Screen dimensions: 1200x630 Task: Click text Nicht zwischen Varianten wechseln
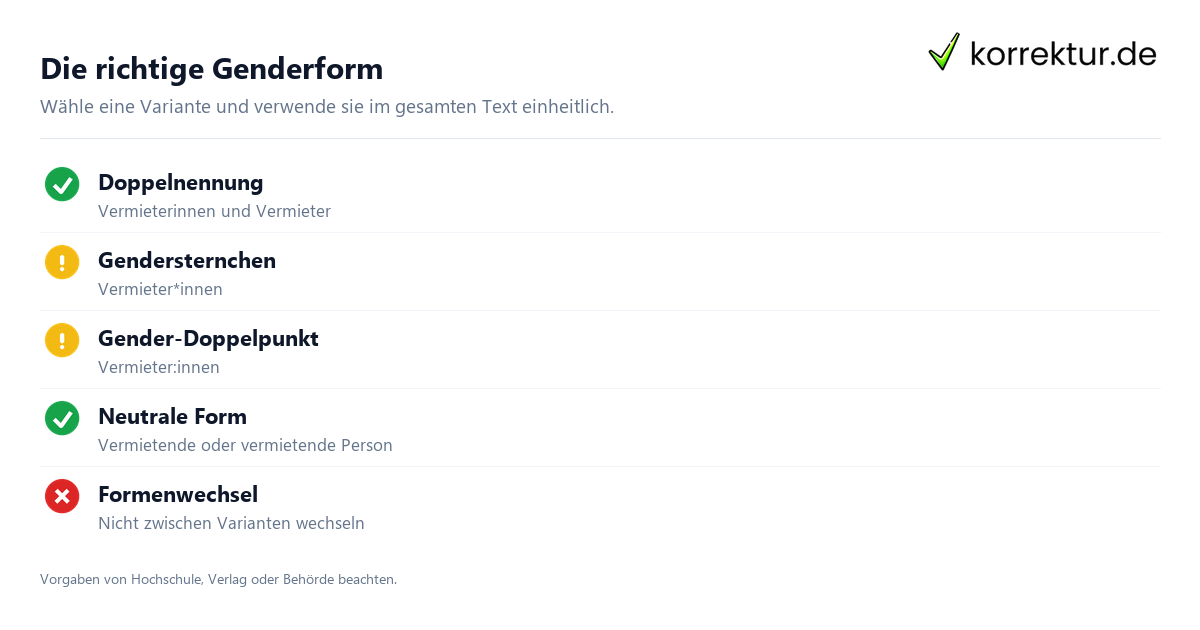pyautogui.click(x=231, y=523)
